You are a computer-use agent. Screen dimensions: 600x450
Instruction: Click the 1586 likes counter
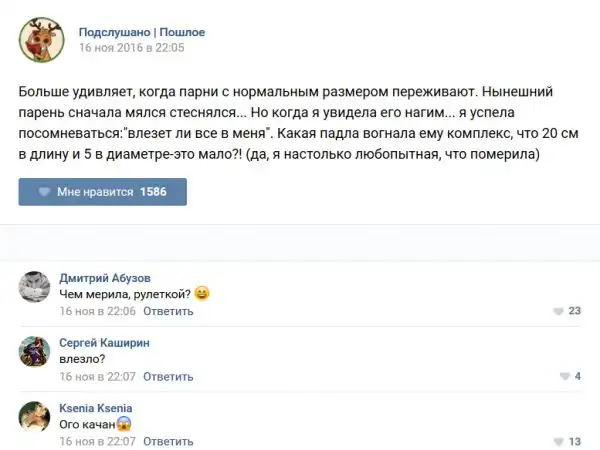pos(153,192)
